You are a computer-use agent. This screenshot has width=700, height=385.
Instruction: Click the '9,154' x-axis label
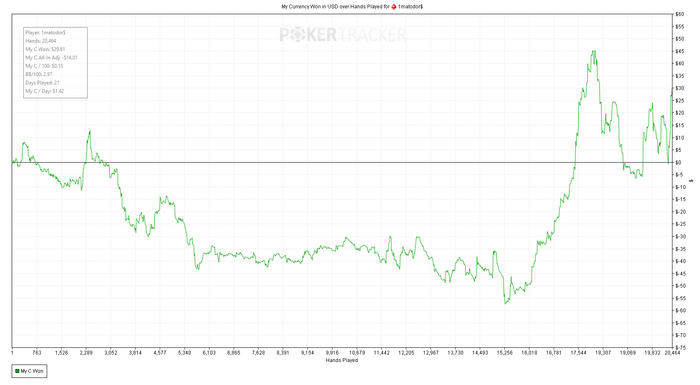308,353
